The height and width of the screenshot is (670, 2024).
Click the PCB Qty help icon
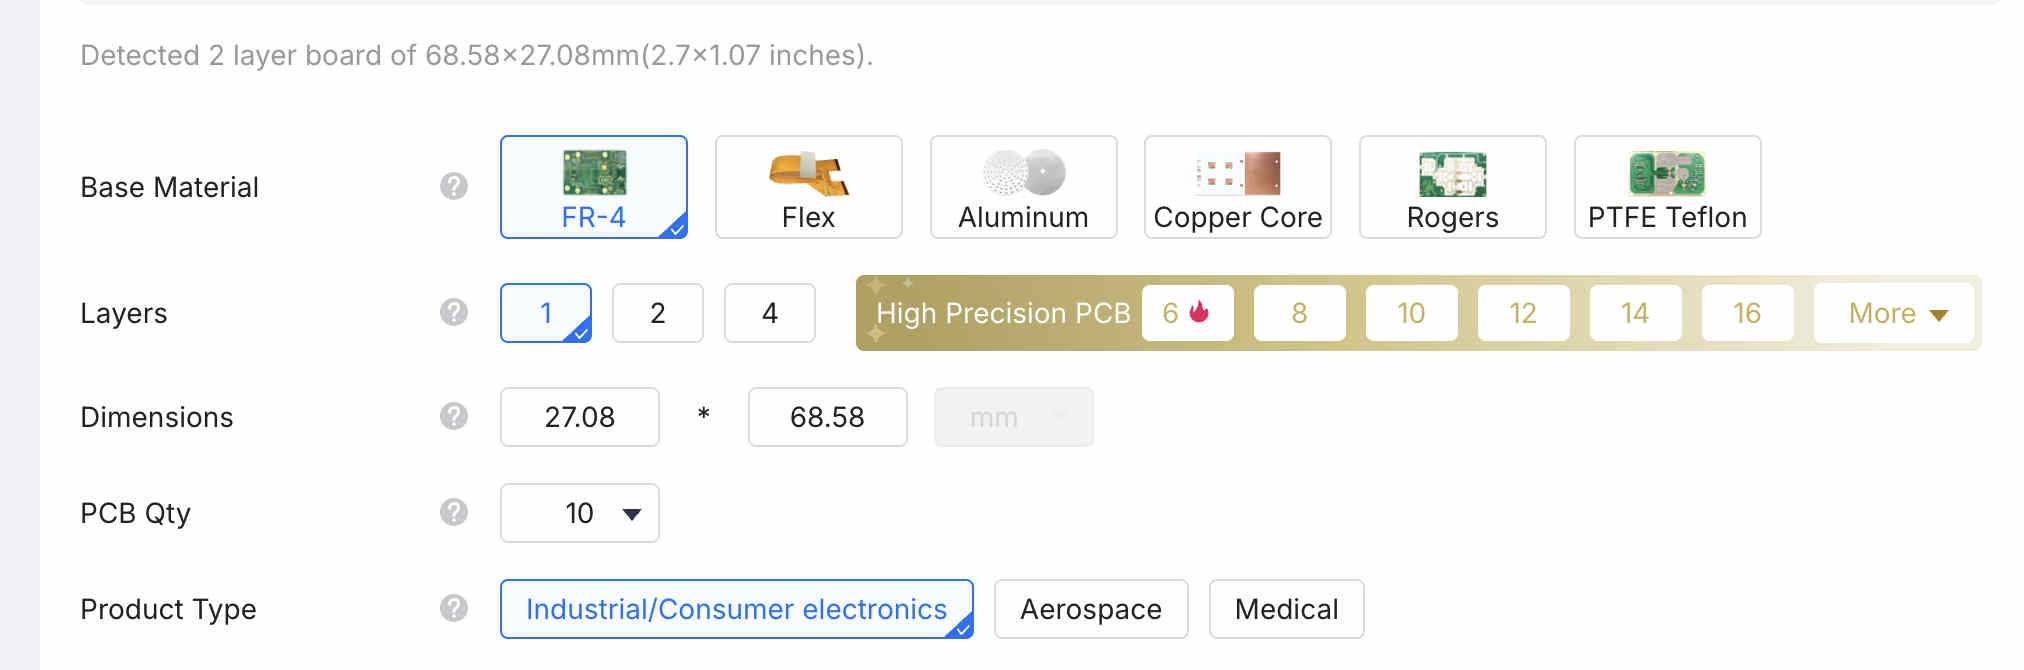click(454, 513)
